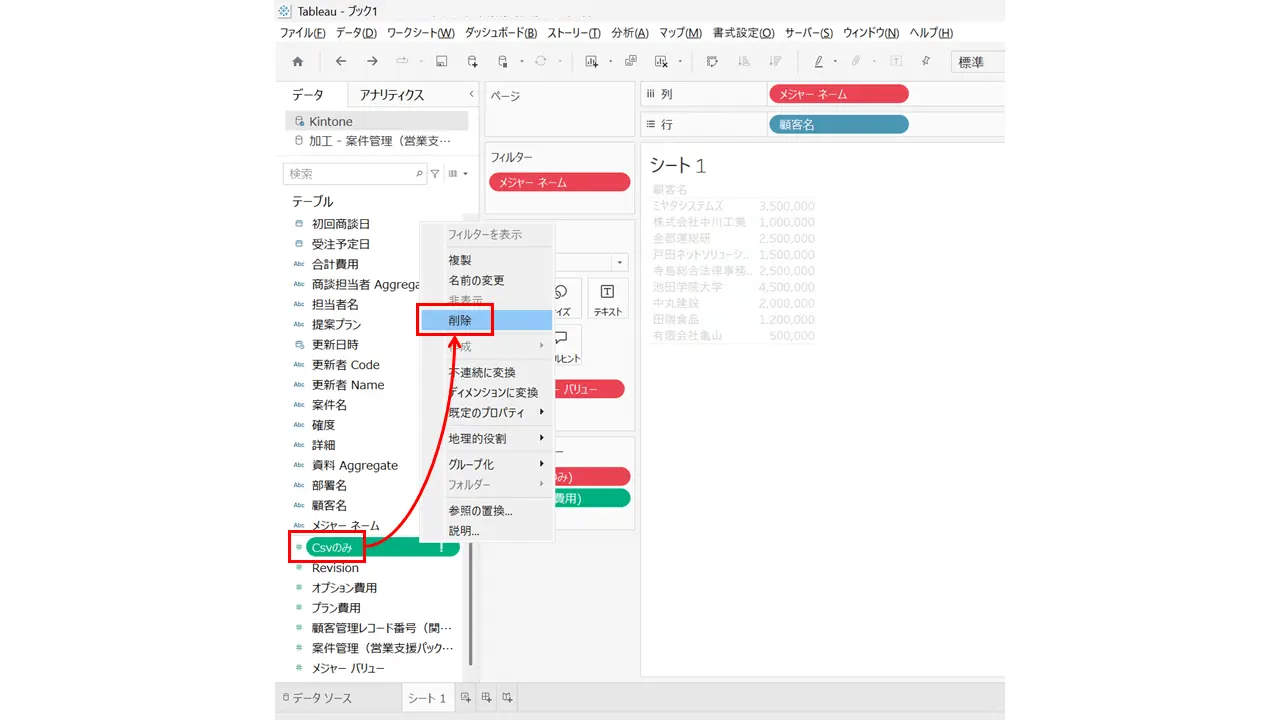
Task: Click the Tableau home start page icon
Action: 297,61
